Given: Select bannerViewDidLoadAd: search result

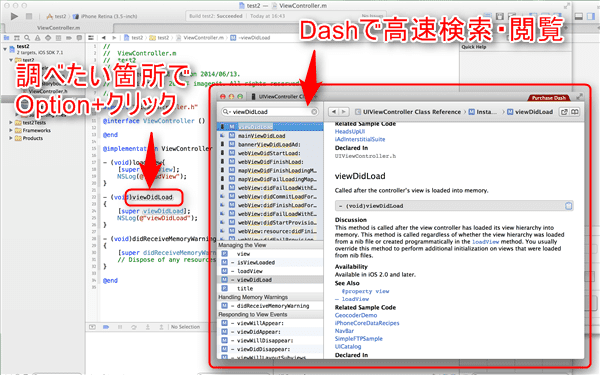Looking at the screenshot, I should (270, 145).
